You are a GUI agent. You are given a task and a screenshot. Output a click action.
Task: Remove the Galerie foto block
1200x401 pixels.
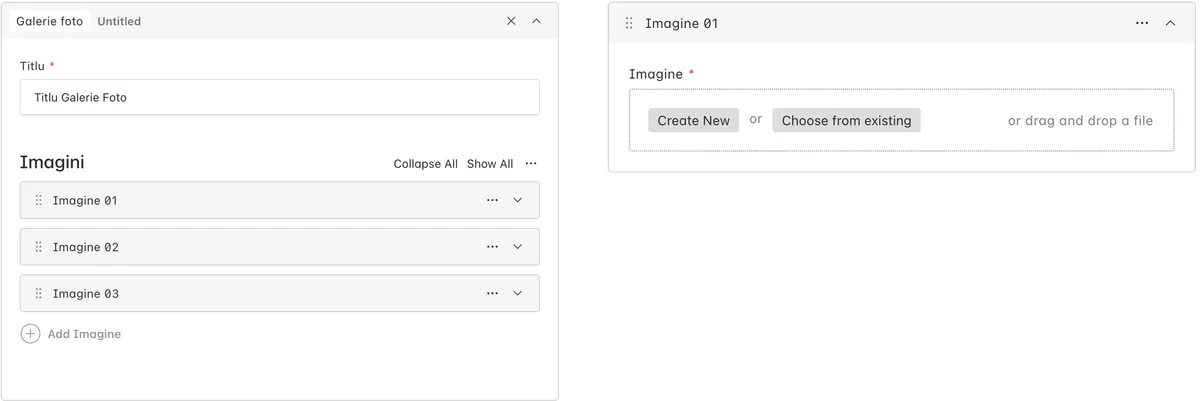tap(511, 21)
